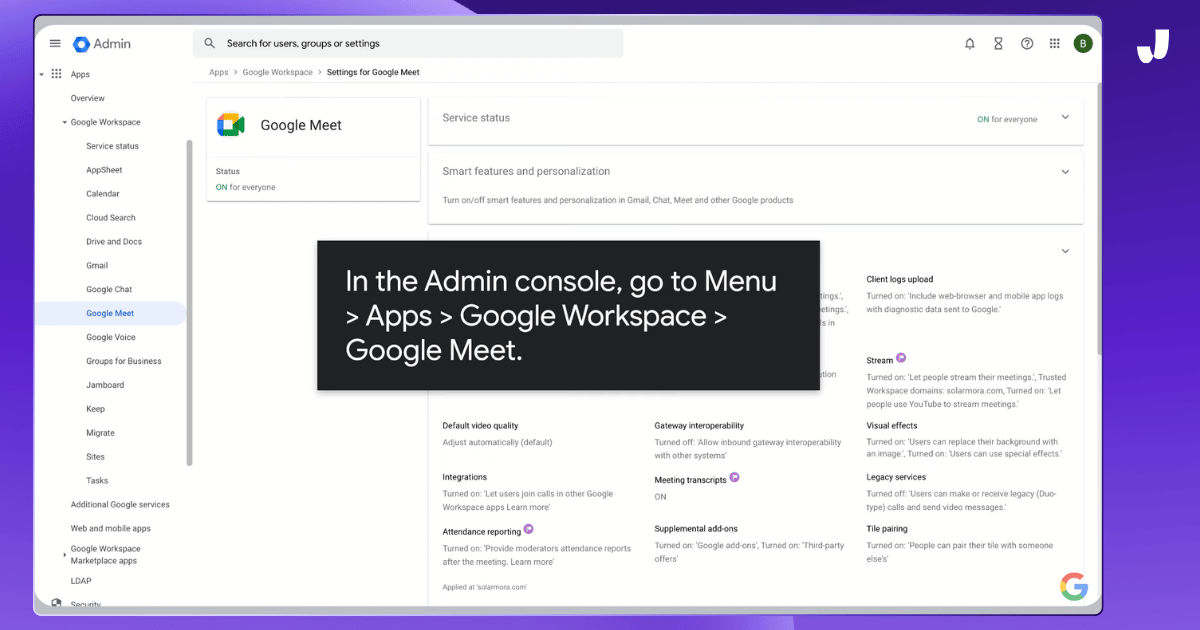1200x630 pixels.
Task: Click the purple badge beside Stream
Action: point(901,358)
